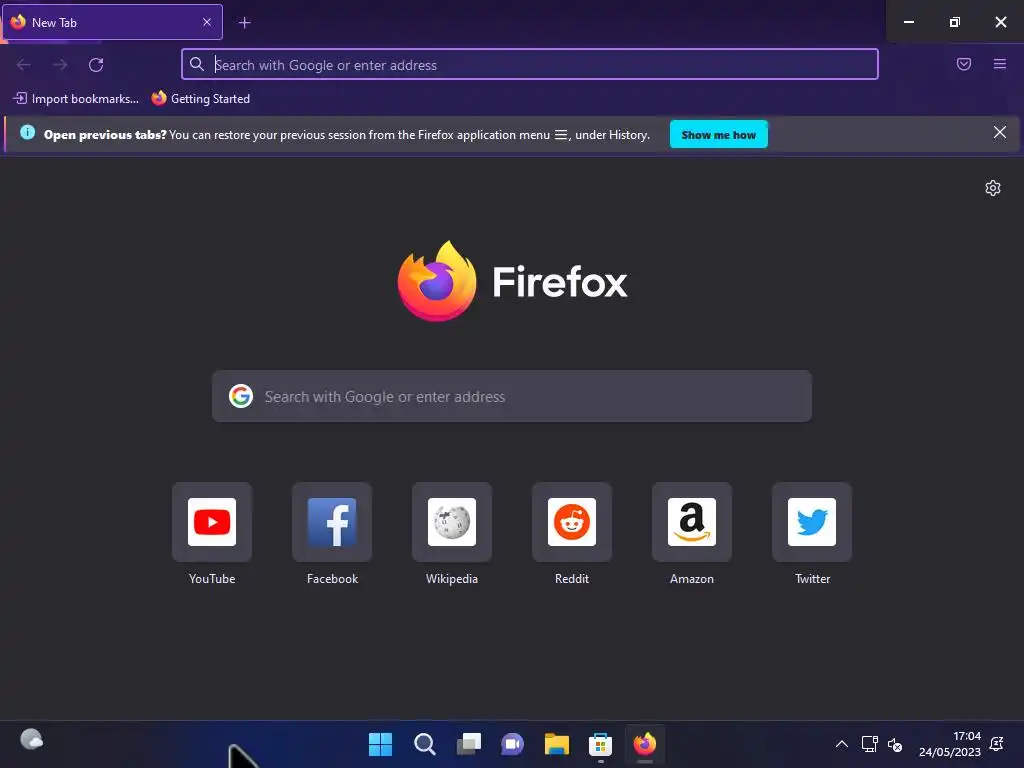
Task: Click Firefox icon on taskbar
Action: click(x=645, y=744)
